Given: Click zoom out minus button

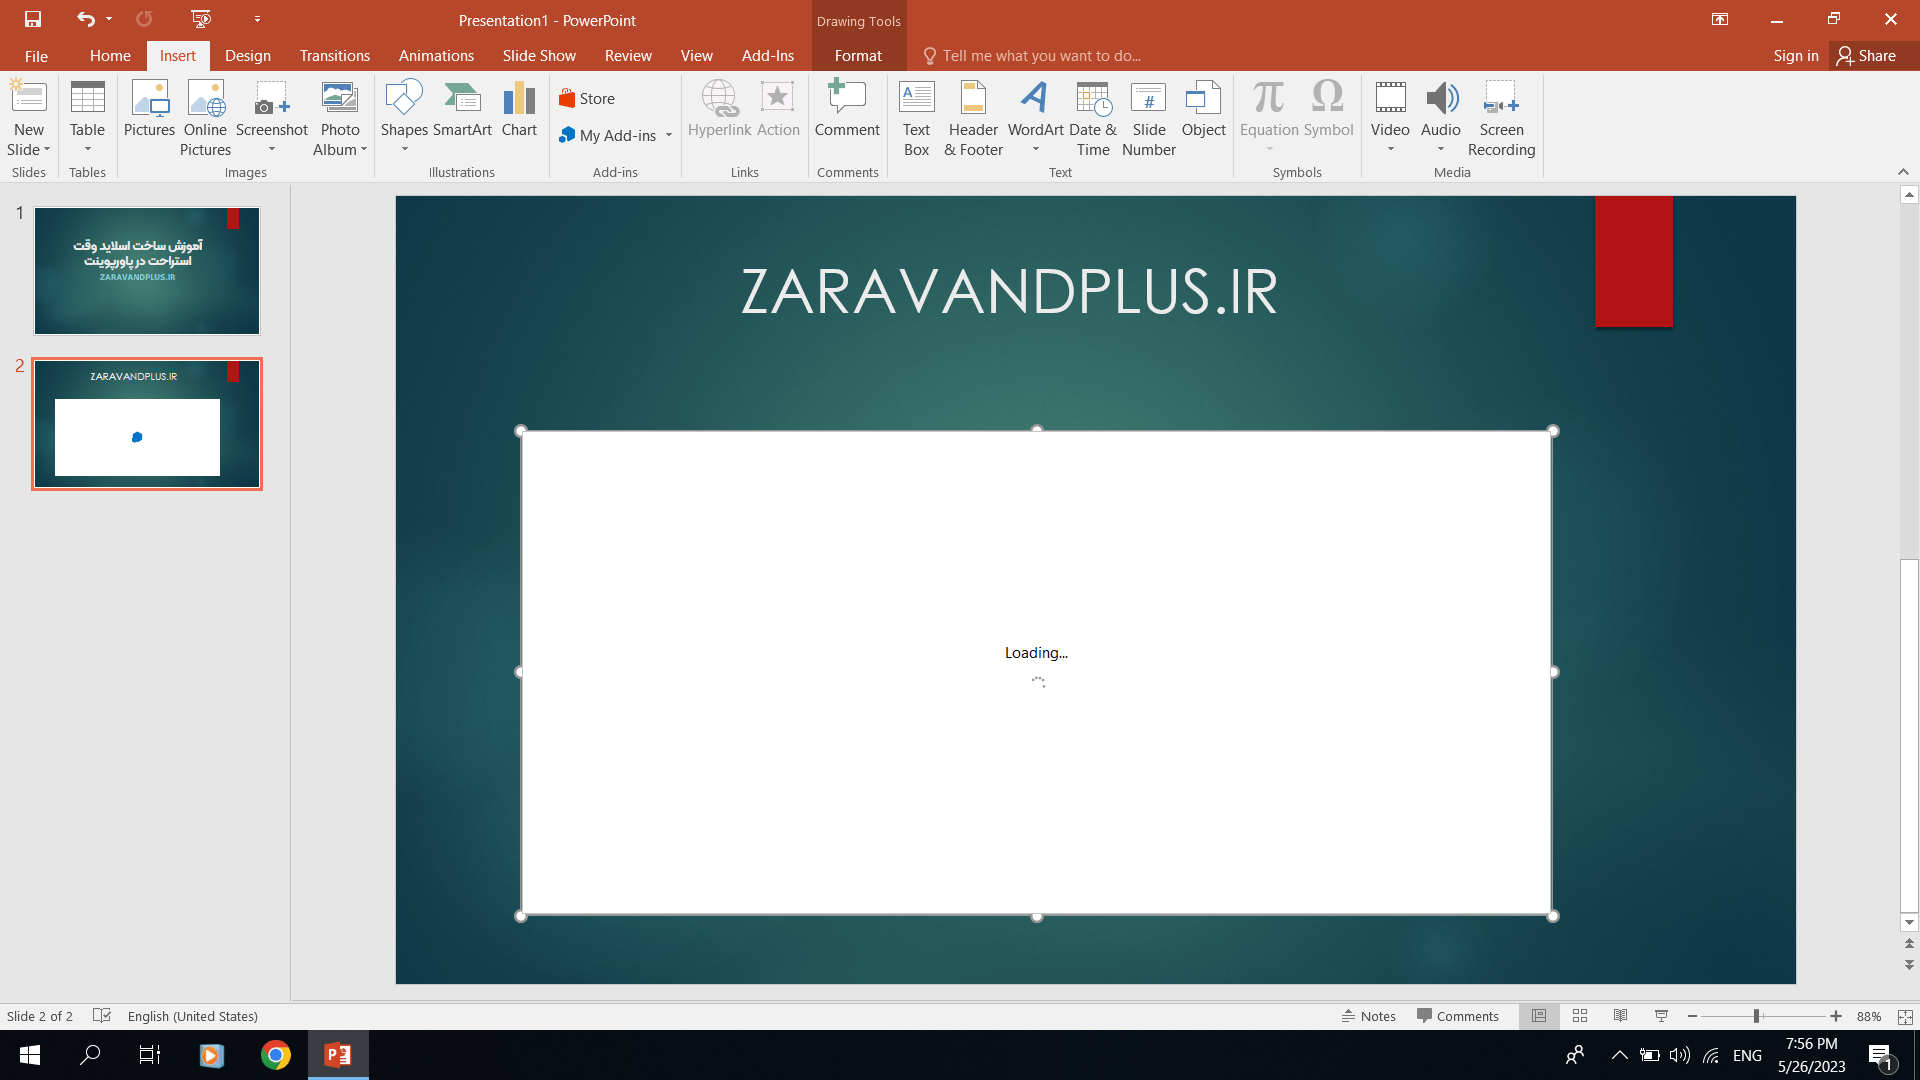Looking at the screenshot, I should pyautogui.click(x=1692, y=1016).
